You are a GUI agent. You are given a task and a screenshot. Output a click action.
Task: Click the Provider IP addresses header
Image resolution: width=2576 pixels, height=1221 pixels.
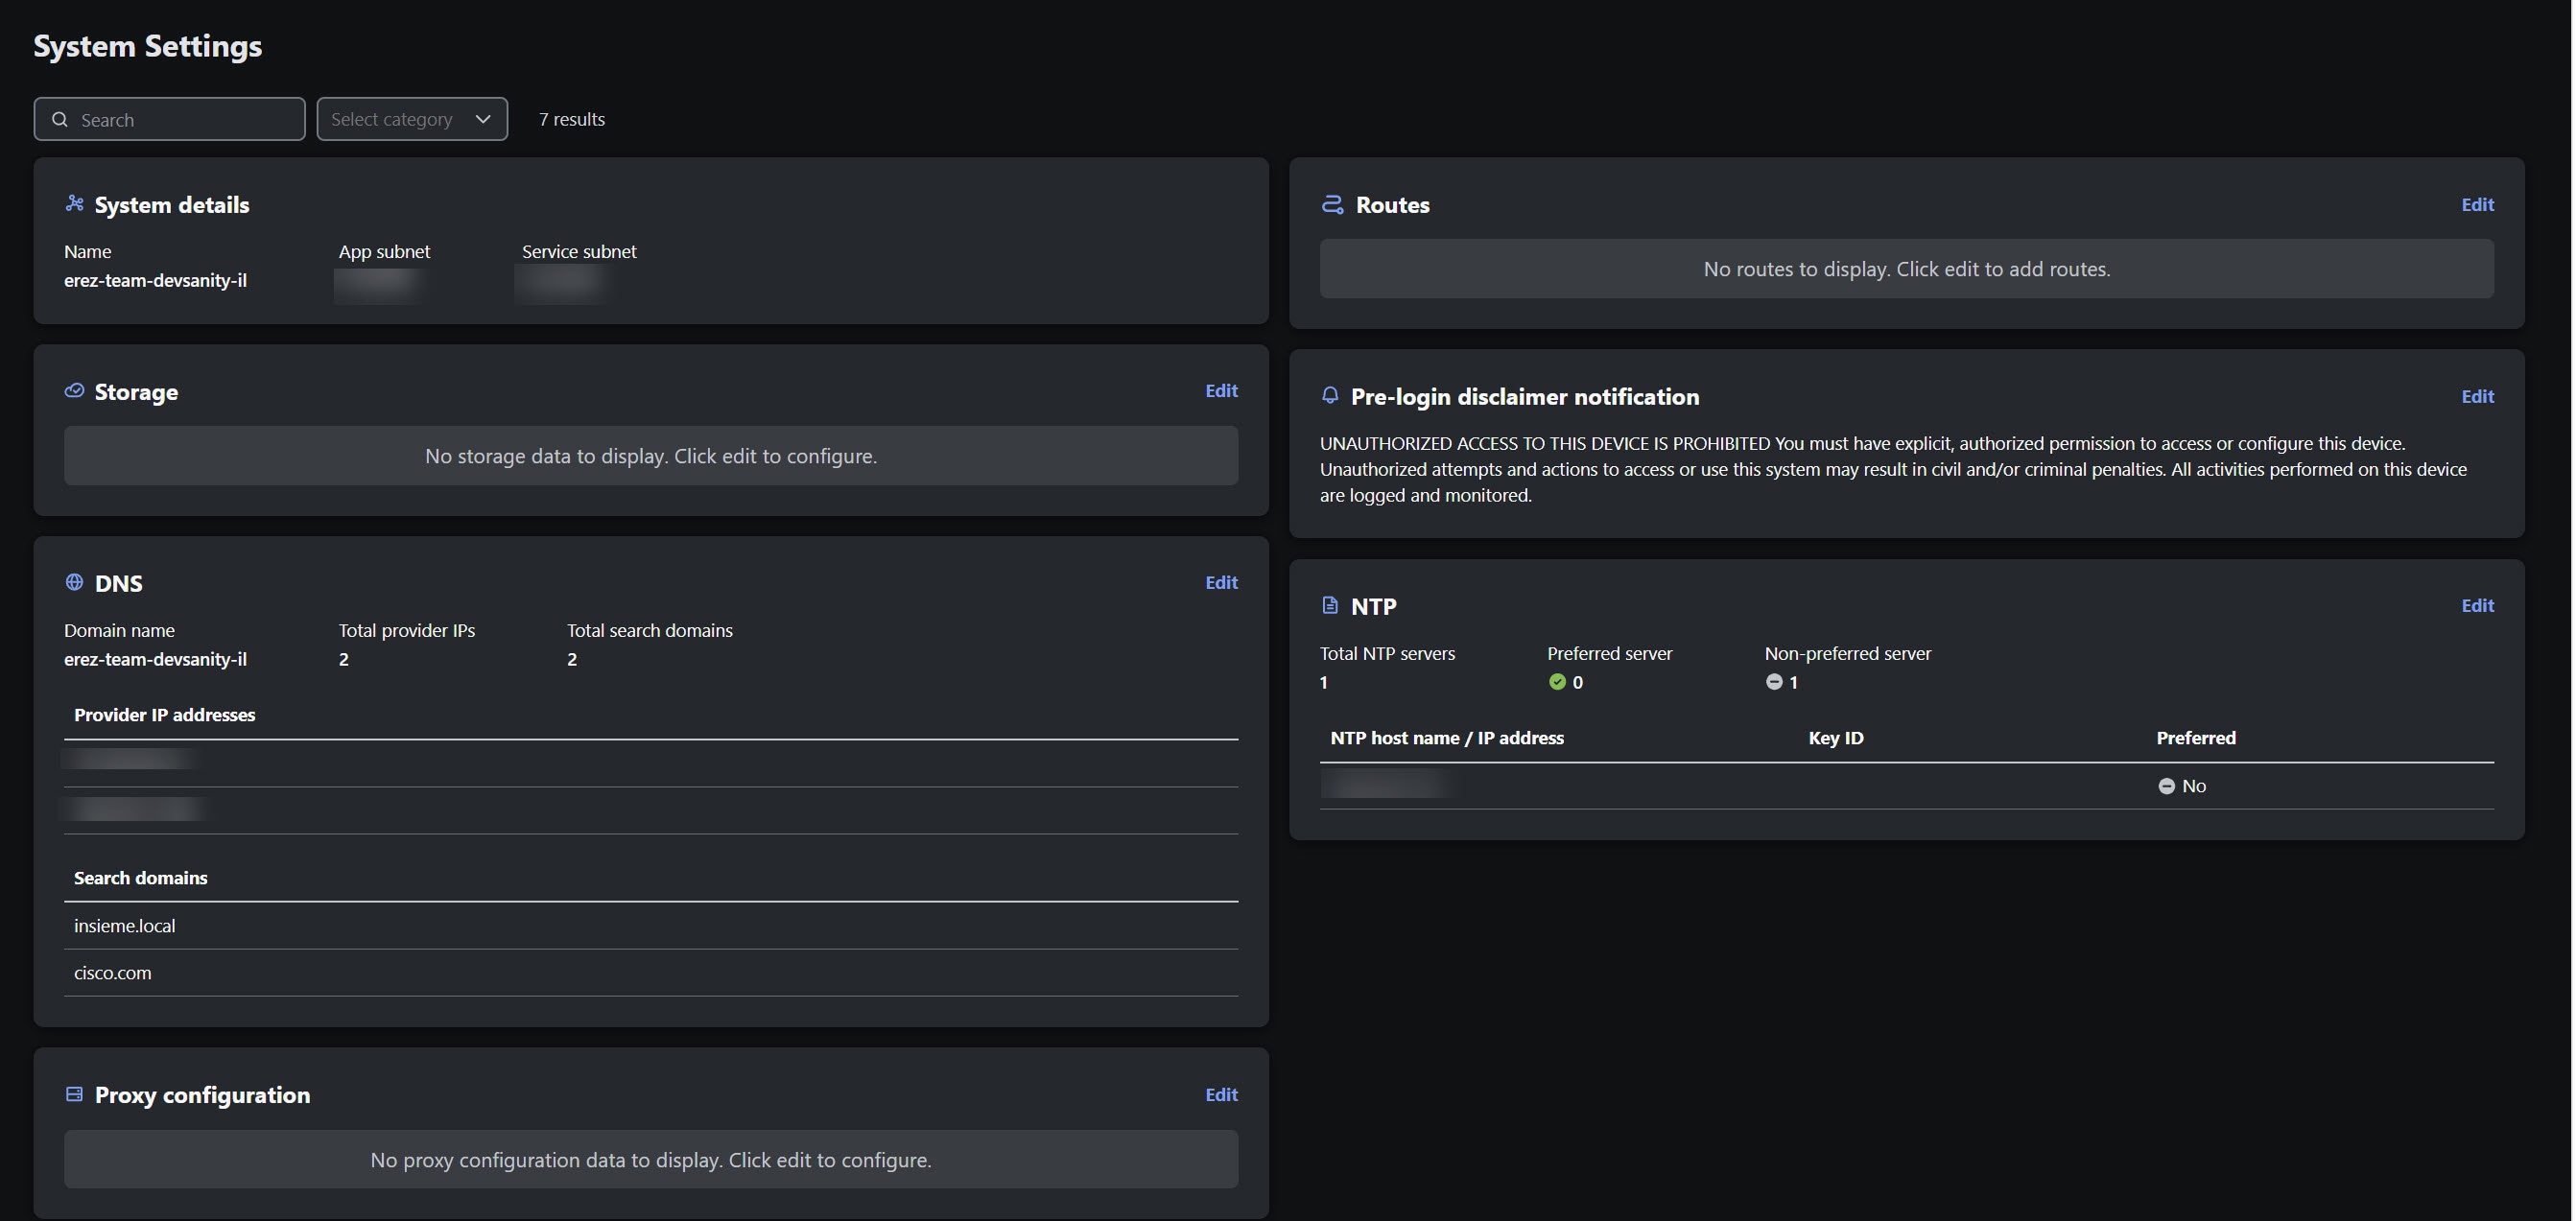[x=165, y=715]
